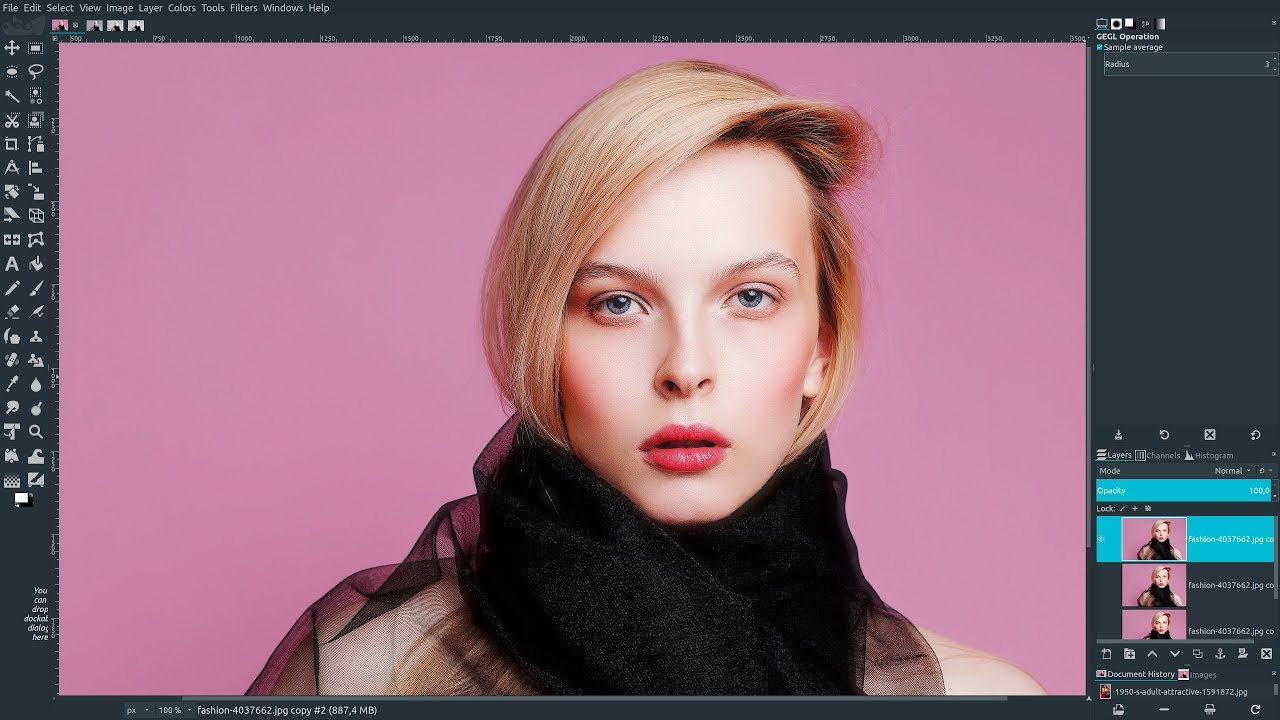Toggle lock pixels for layer
Screen dimensions: 1280x720
click(x=1122, y=508)
